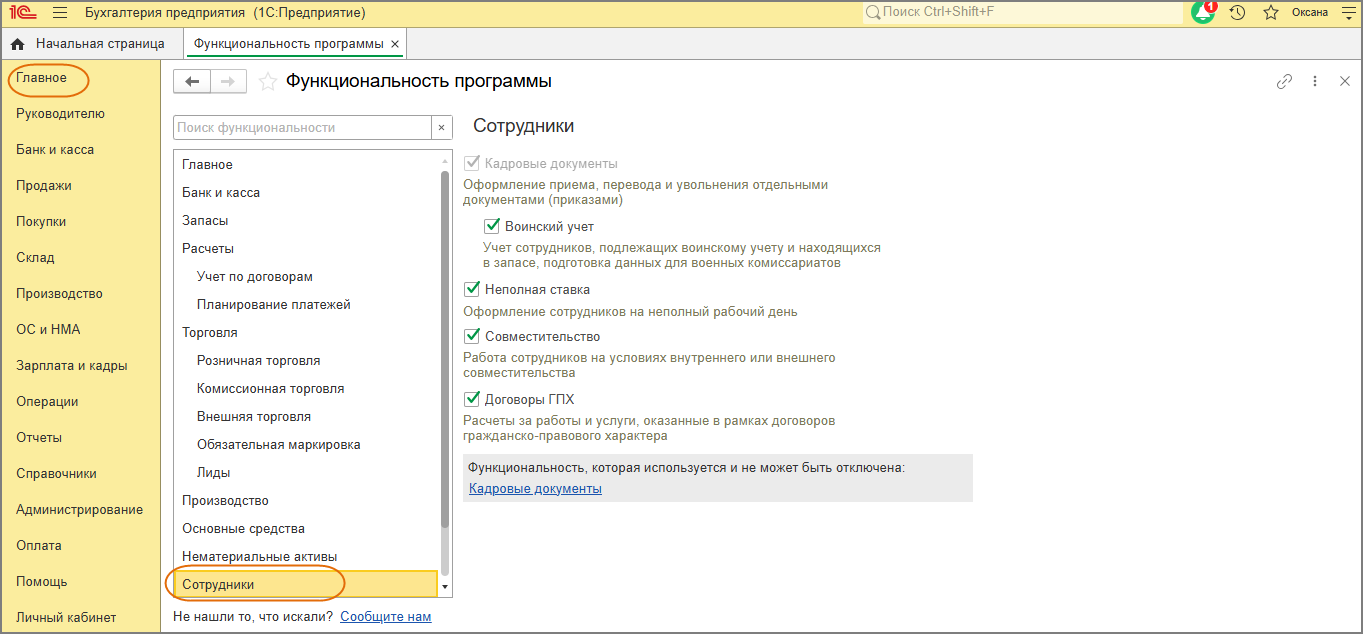The image size is (1363, 634).
Task: Open favorites star in title bar
Action: [x=1271, y=13]
